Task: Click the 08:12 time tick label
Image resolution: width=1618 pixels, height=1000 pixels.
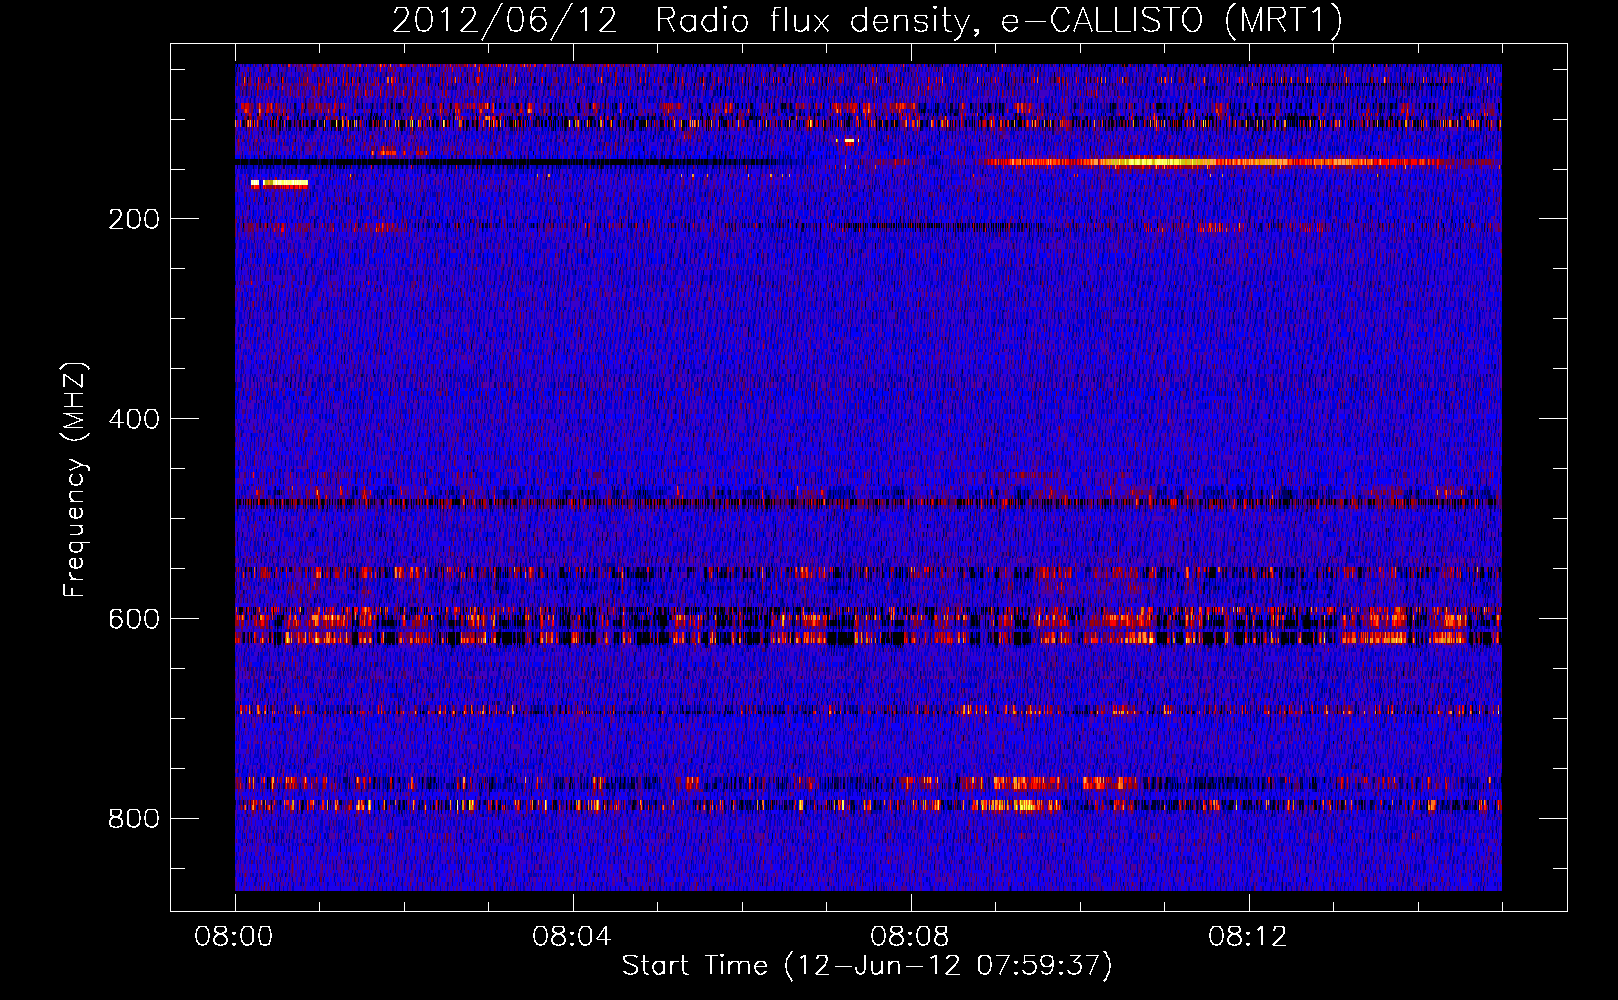Action: (x=1248, y=937)
